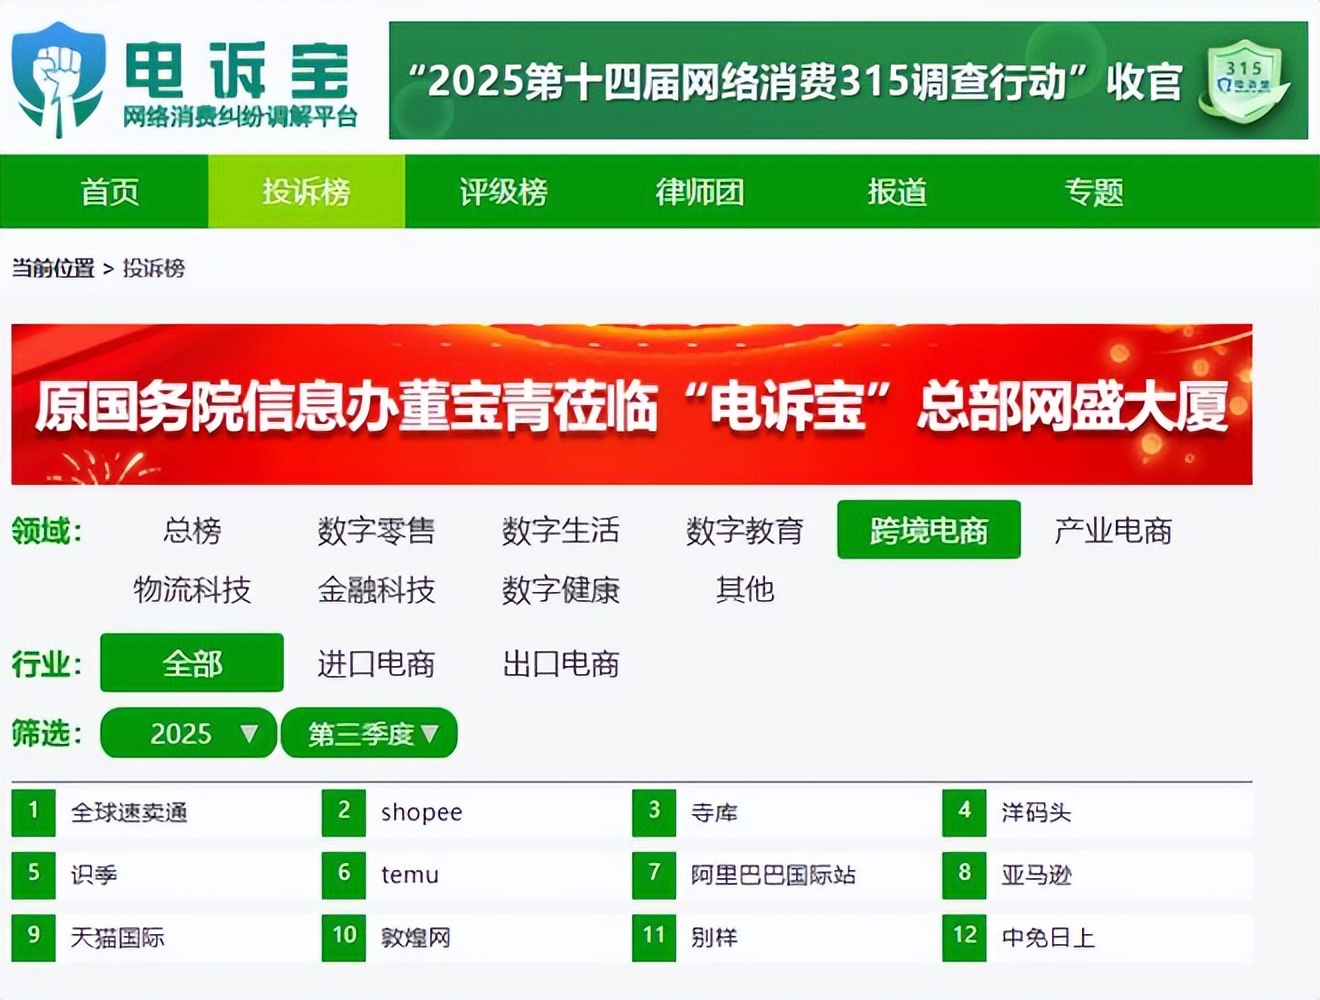This screenshot has height=1000, width=1320.
Task: Click the green rank badge numbered 11
Action: coord(654,937)
